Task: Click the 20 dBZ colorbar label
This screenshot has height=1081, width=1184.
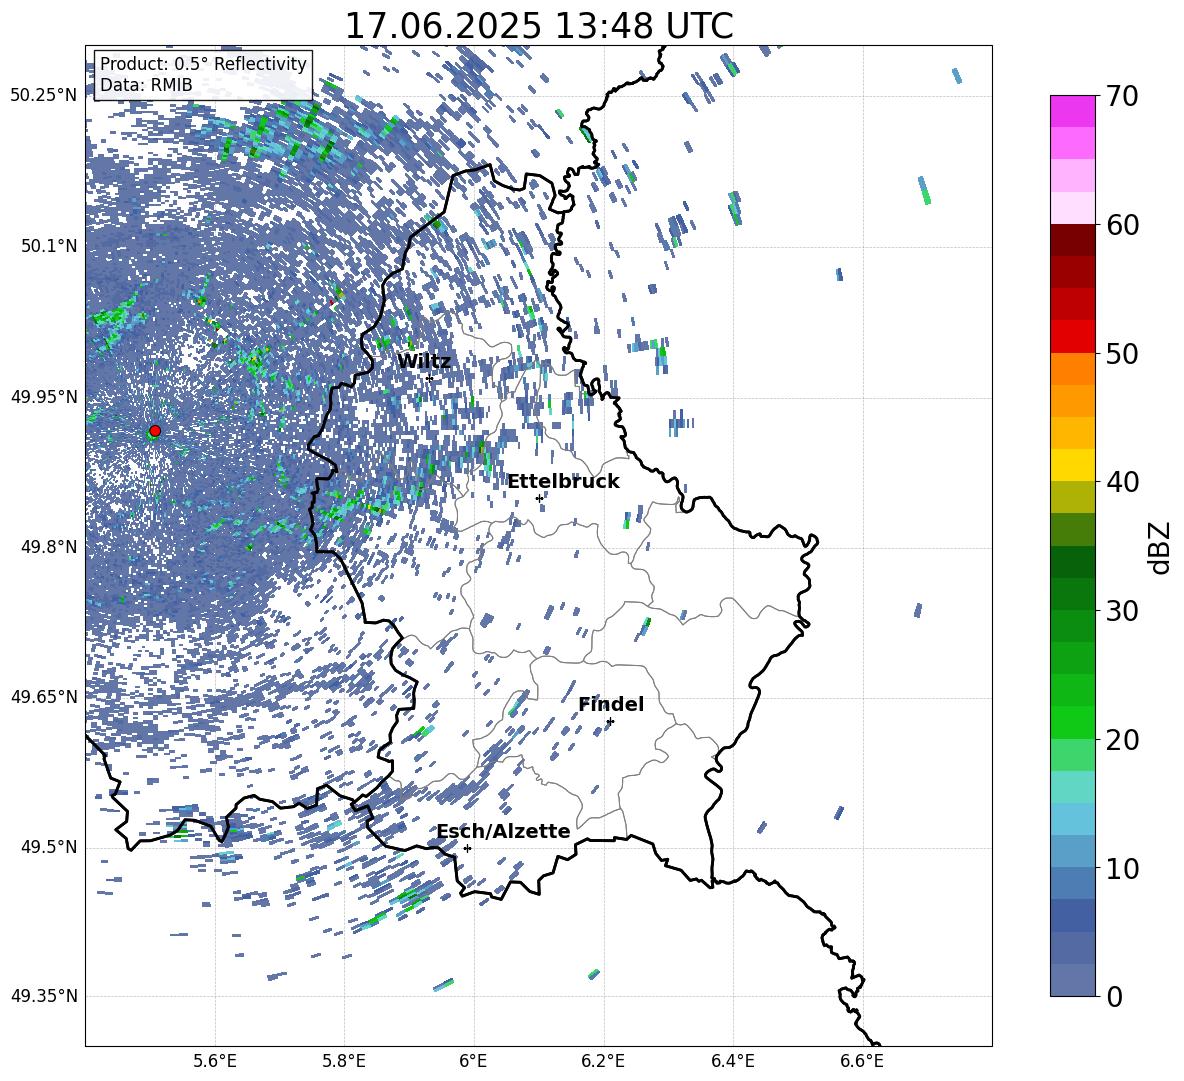Action: pos(1123,739)
